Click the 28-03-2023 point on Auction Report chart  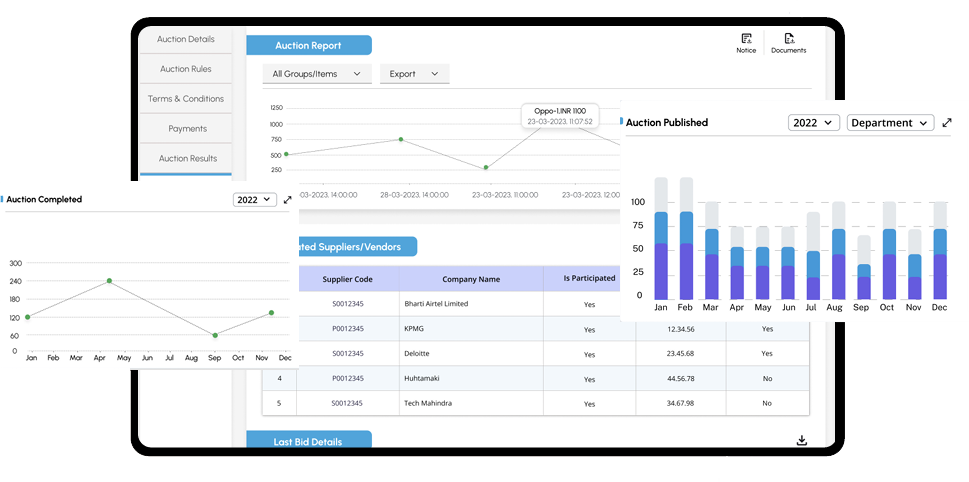pos(400,139)
